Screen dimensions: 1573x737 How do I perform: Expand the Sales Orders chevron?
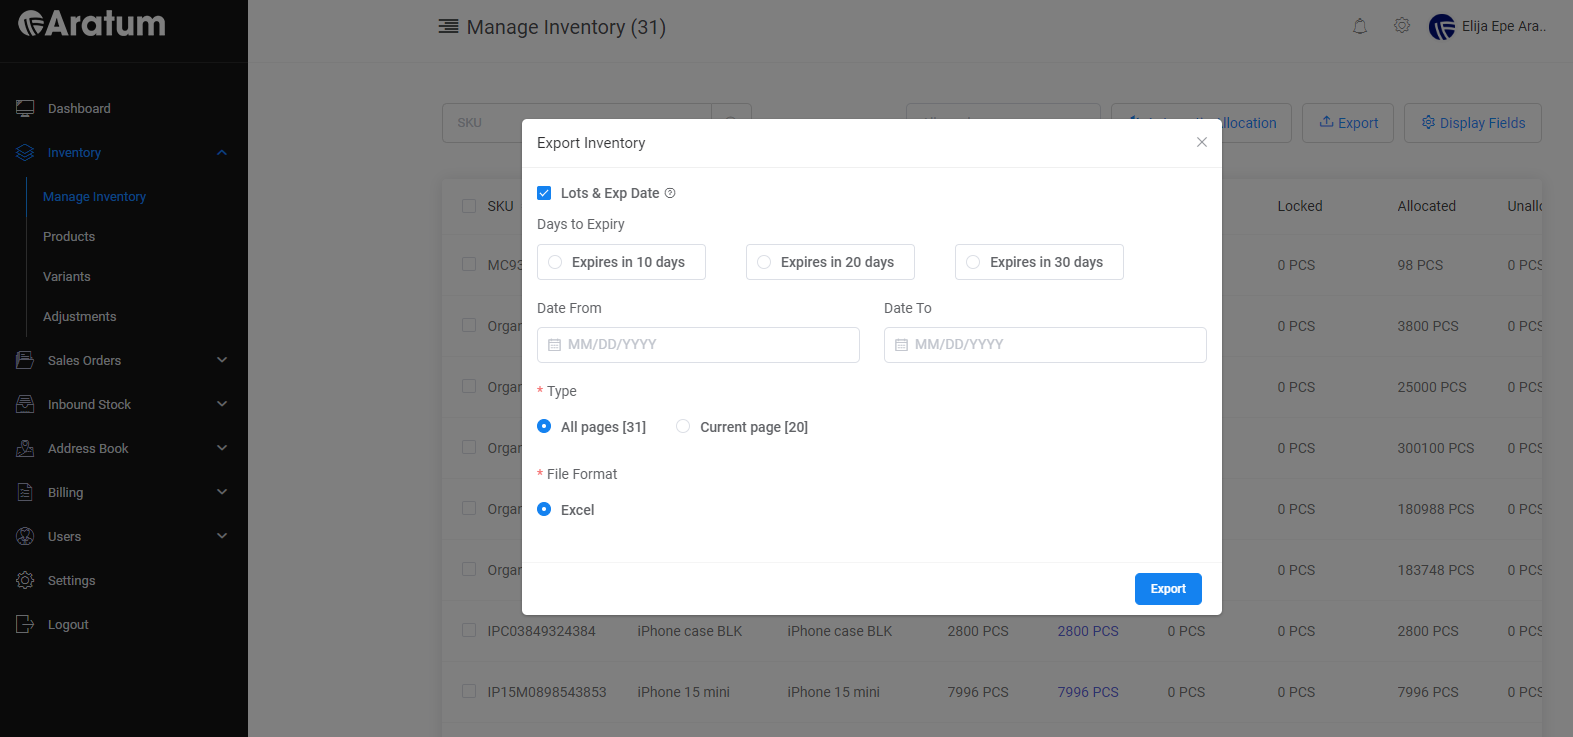(x=222, y=360)
